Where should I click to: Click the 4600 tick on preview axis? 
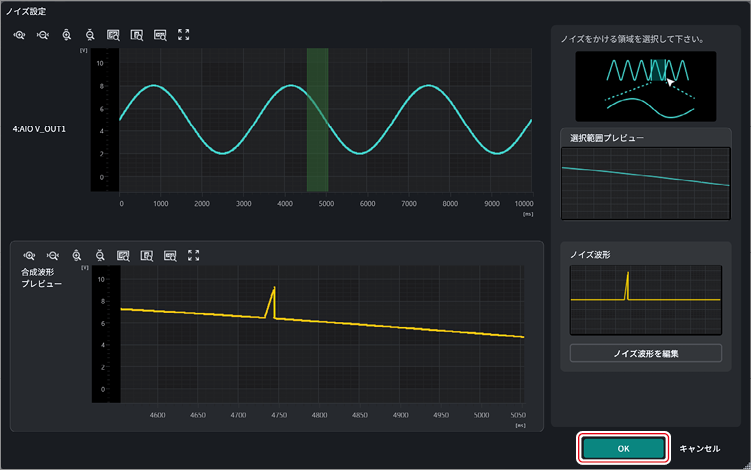pos(157,415)
